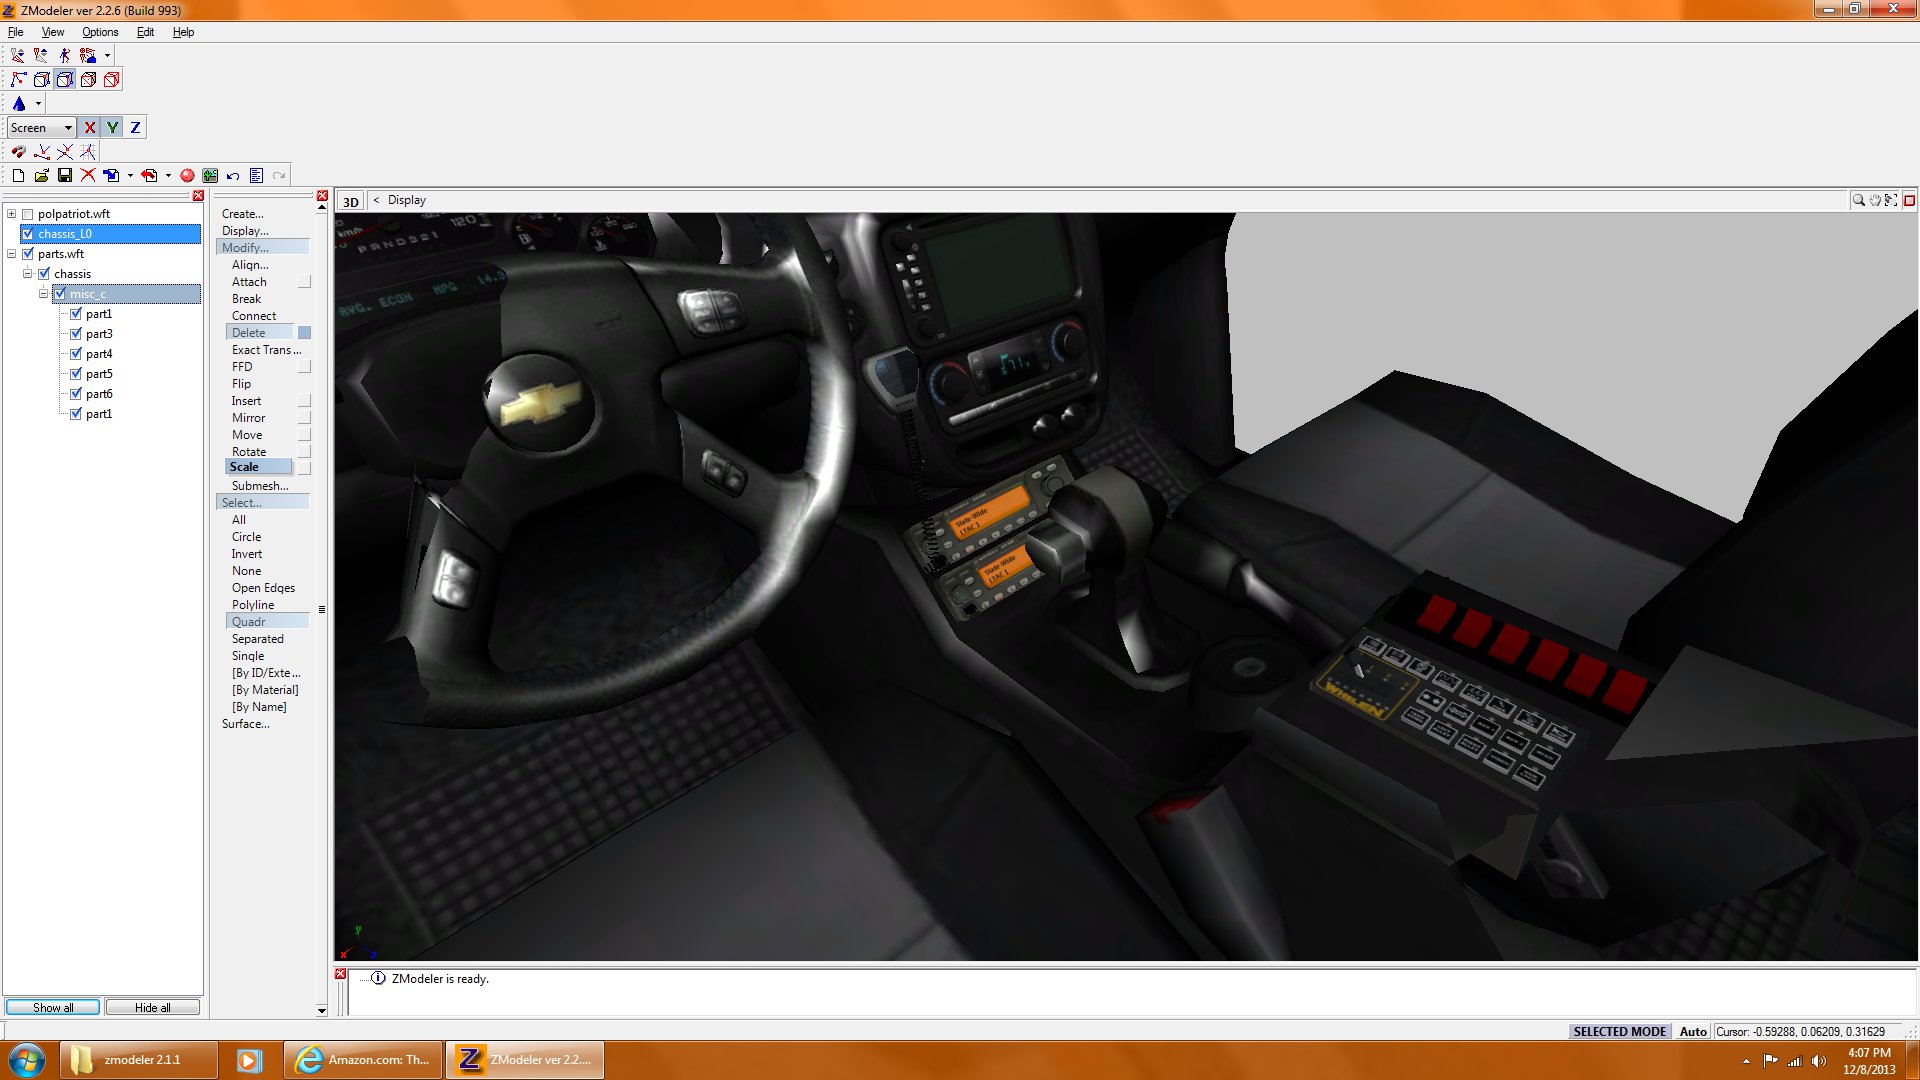Select the Rotate modify tool
Screen dimensions: 1920x1080
coord(249,451)
